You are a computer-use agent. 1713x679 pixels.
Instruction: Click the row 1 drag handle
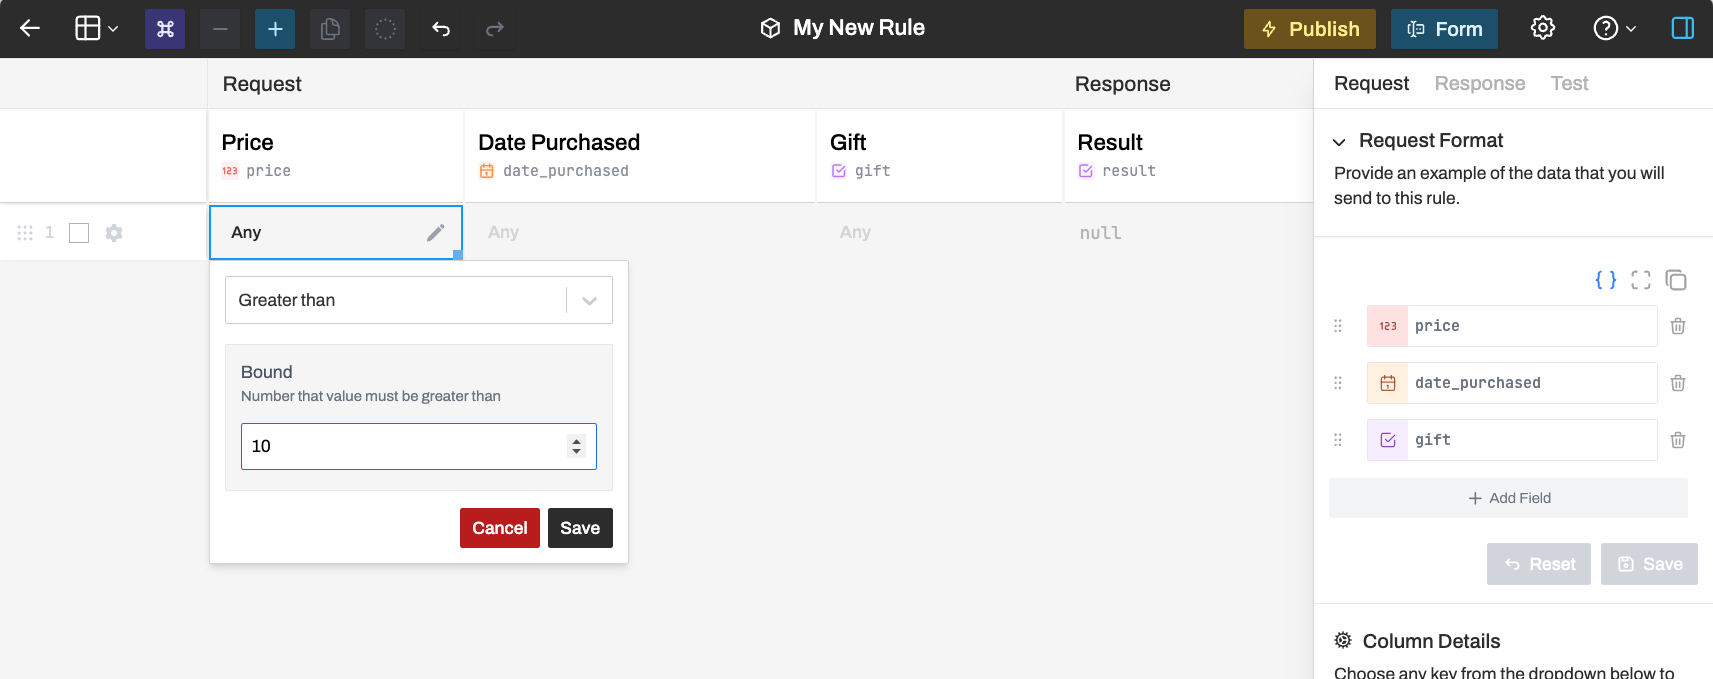[x=25, y=233]
